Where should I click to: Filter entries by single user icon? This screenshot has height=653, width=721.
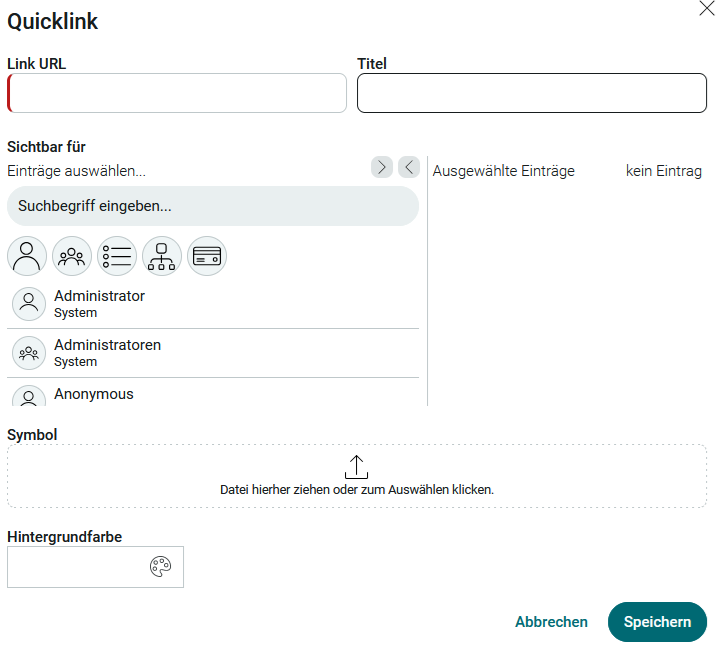[27, 256]
